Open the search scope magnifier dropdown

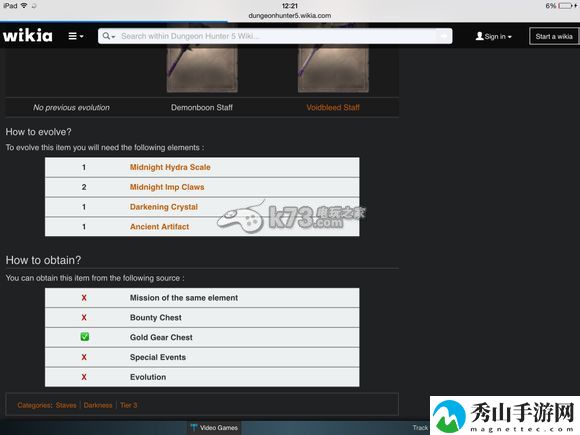(109, 36)
